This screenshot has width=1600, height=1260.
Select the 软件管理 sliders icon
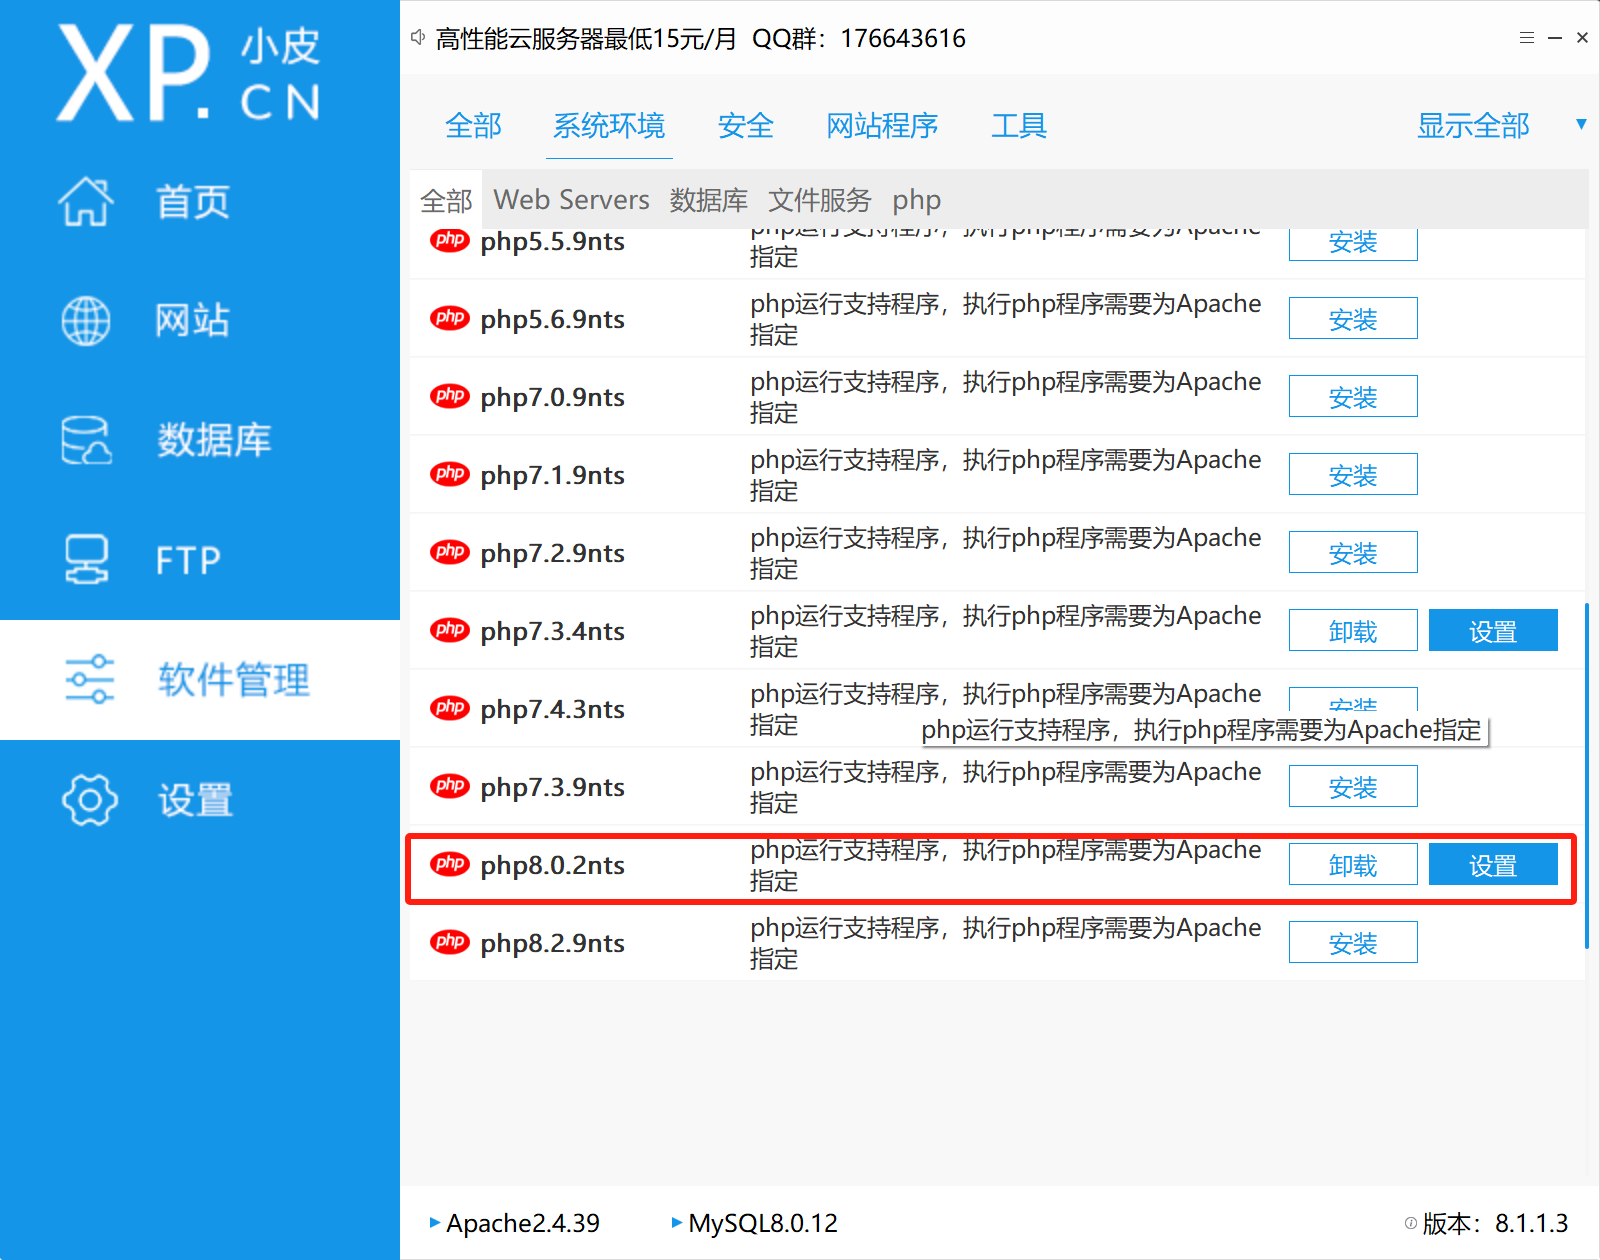pyautogui.click(x=89, y=680)
